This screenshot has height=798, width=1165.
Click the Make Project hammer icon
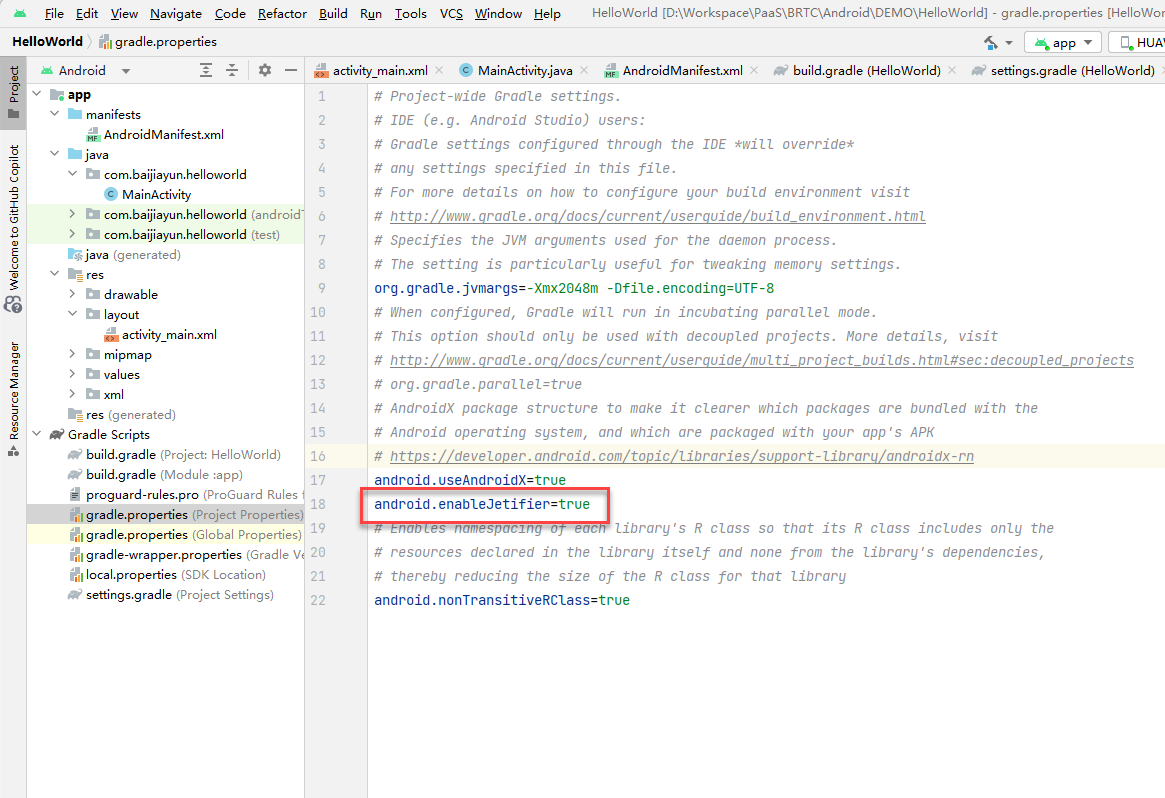tap(991, 42)
